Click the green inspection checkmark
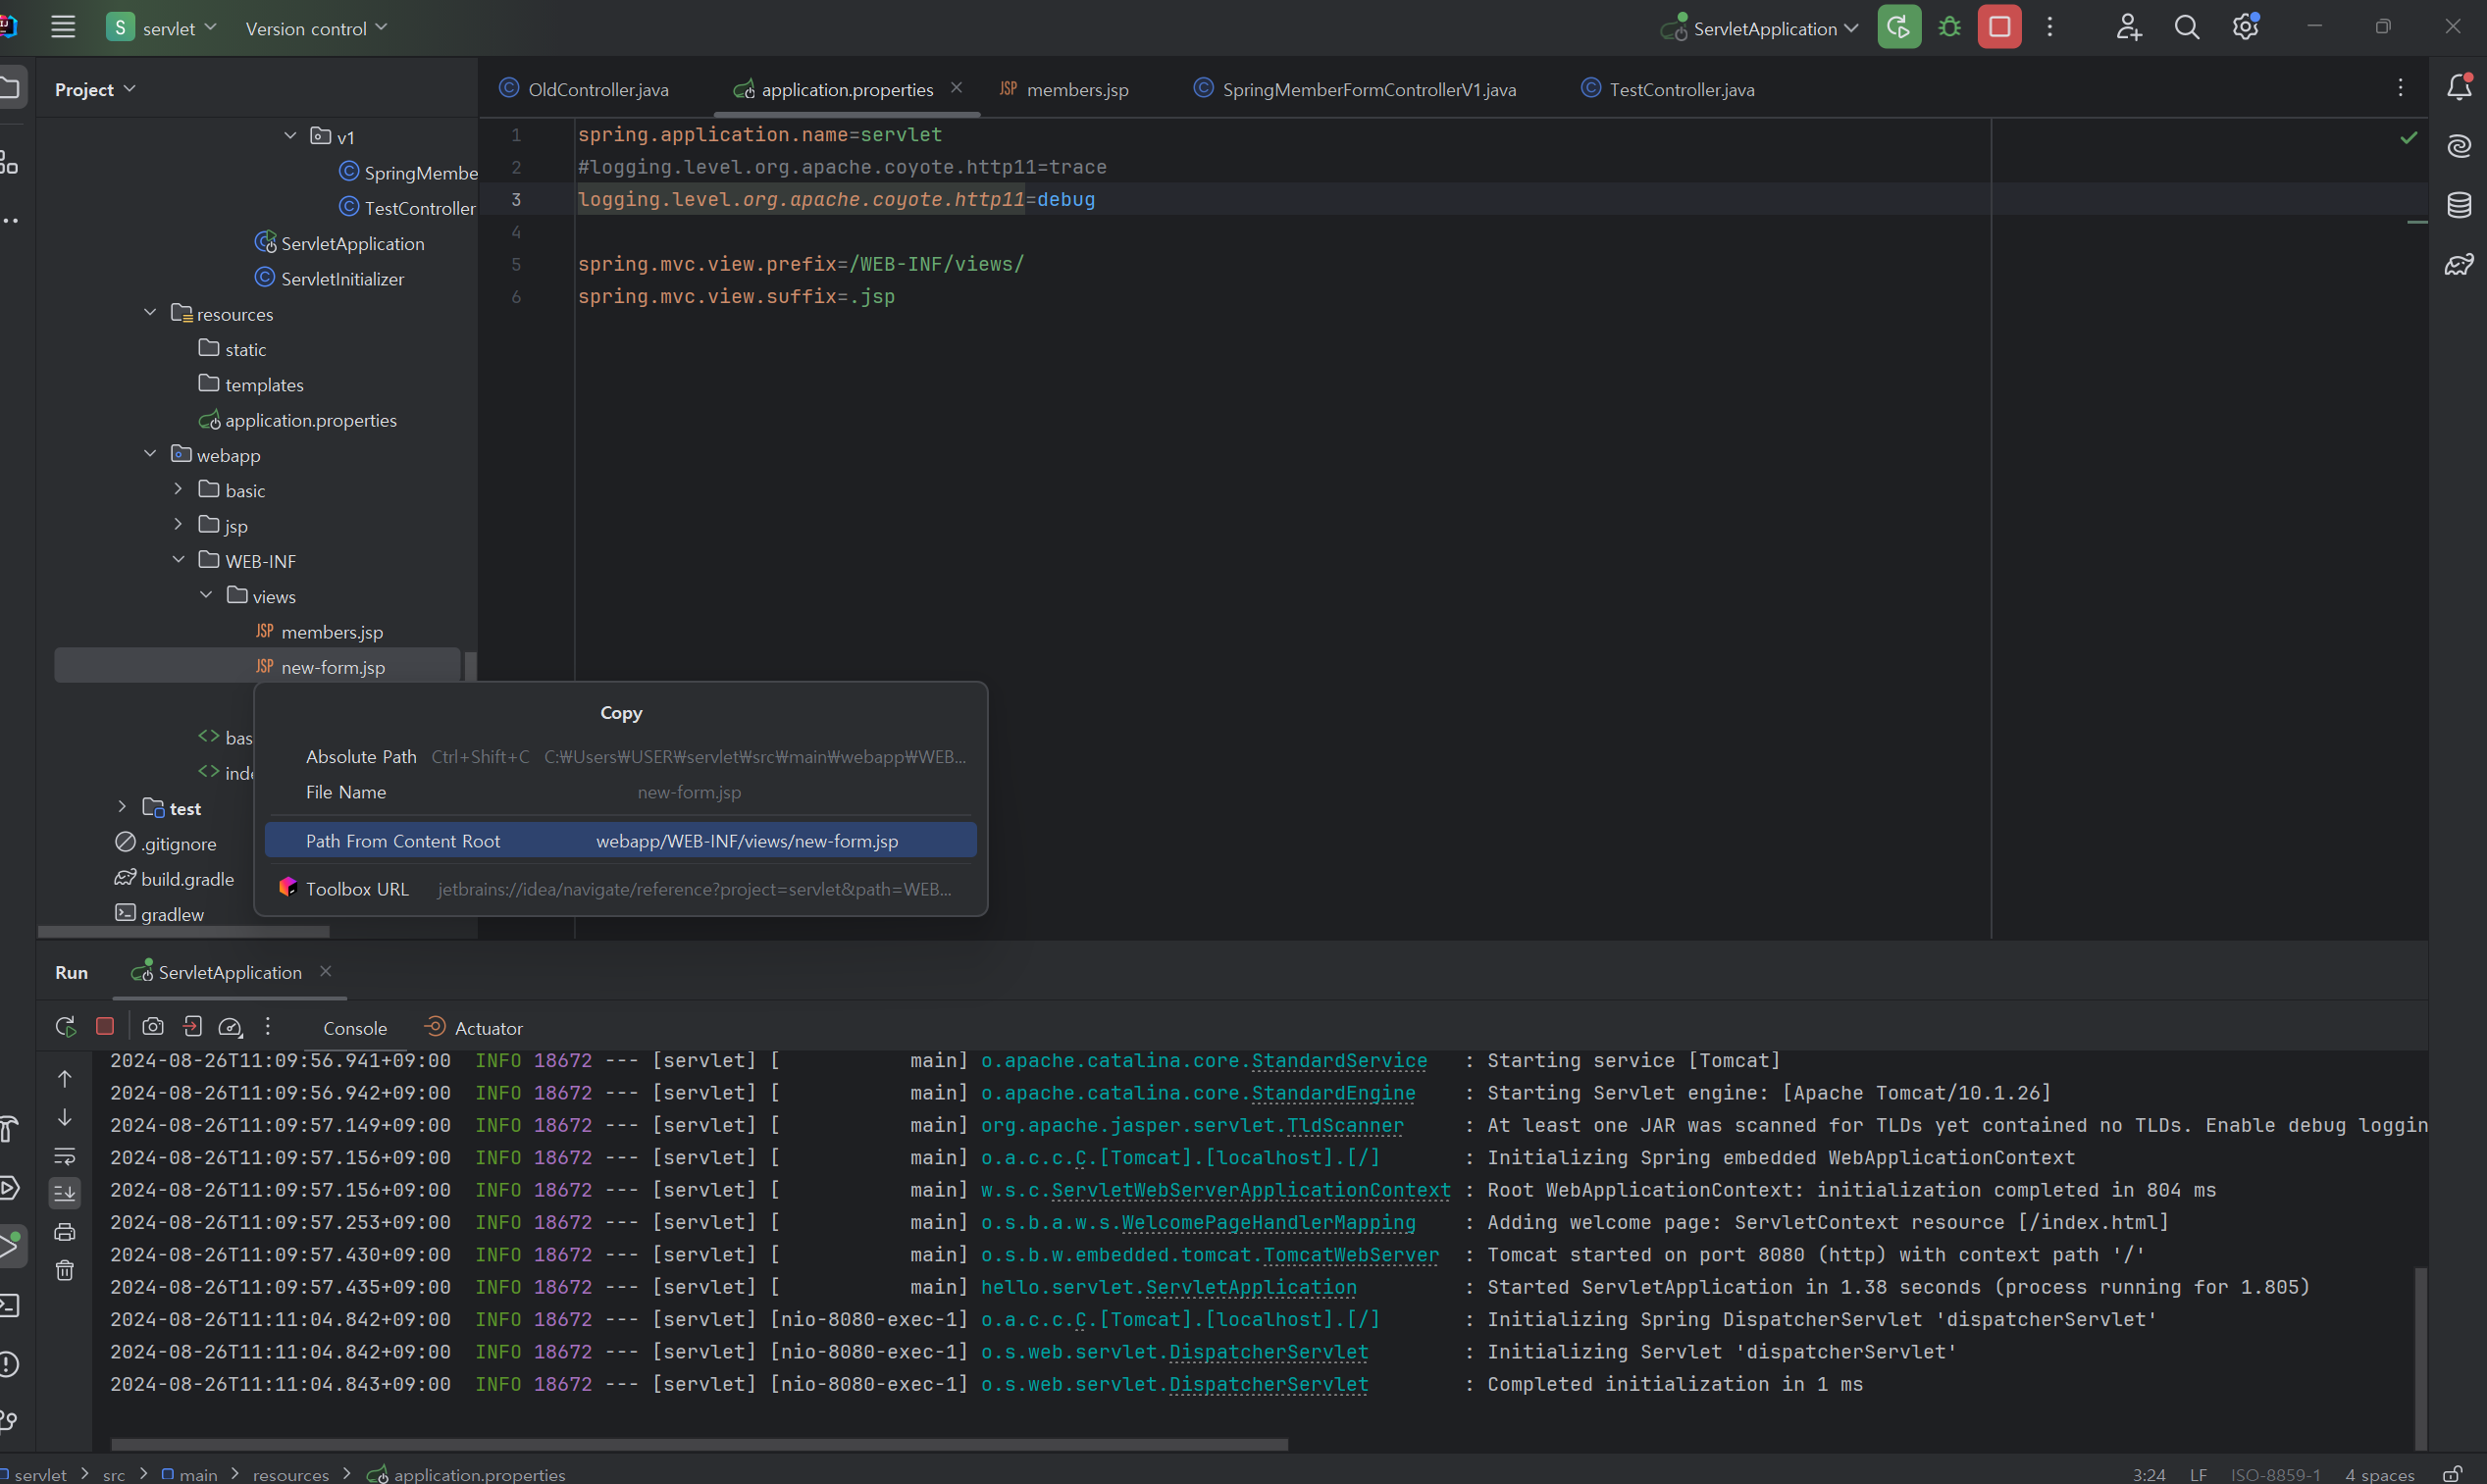Image resolution: width=2487 pixels, height=1484 pixels. 2408,136
